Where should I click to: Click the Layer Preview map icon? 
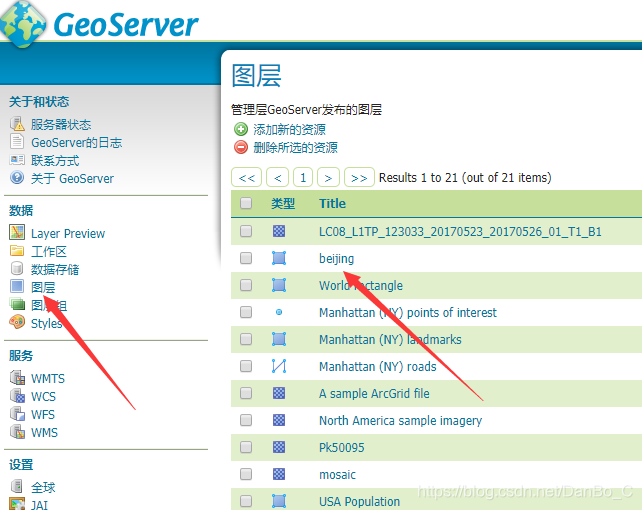17,232
